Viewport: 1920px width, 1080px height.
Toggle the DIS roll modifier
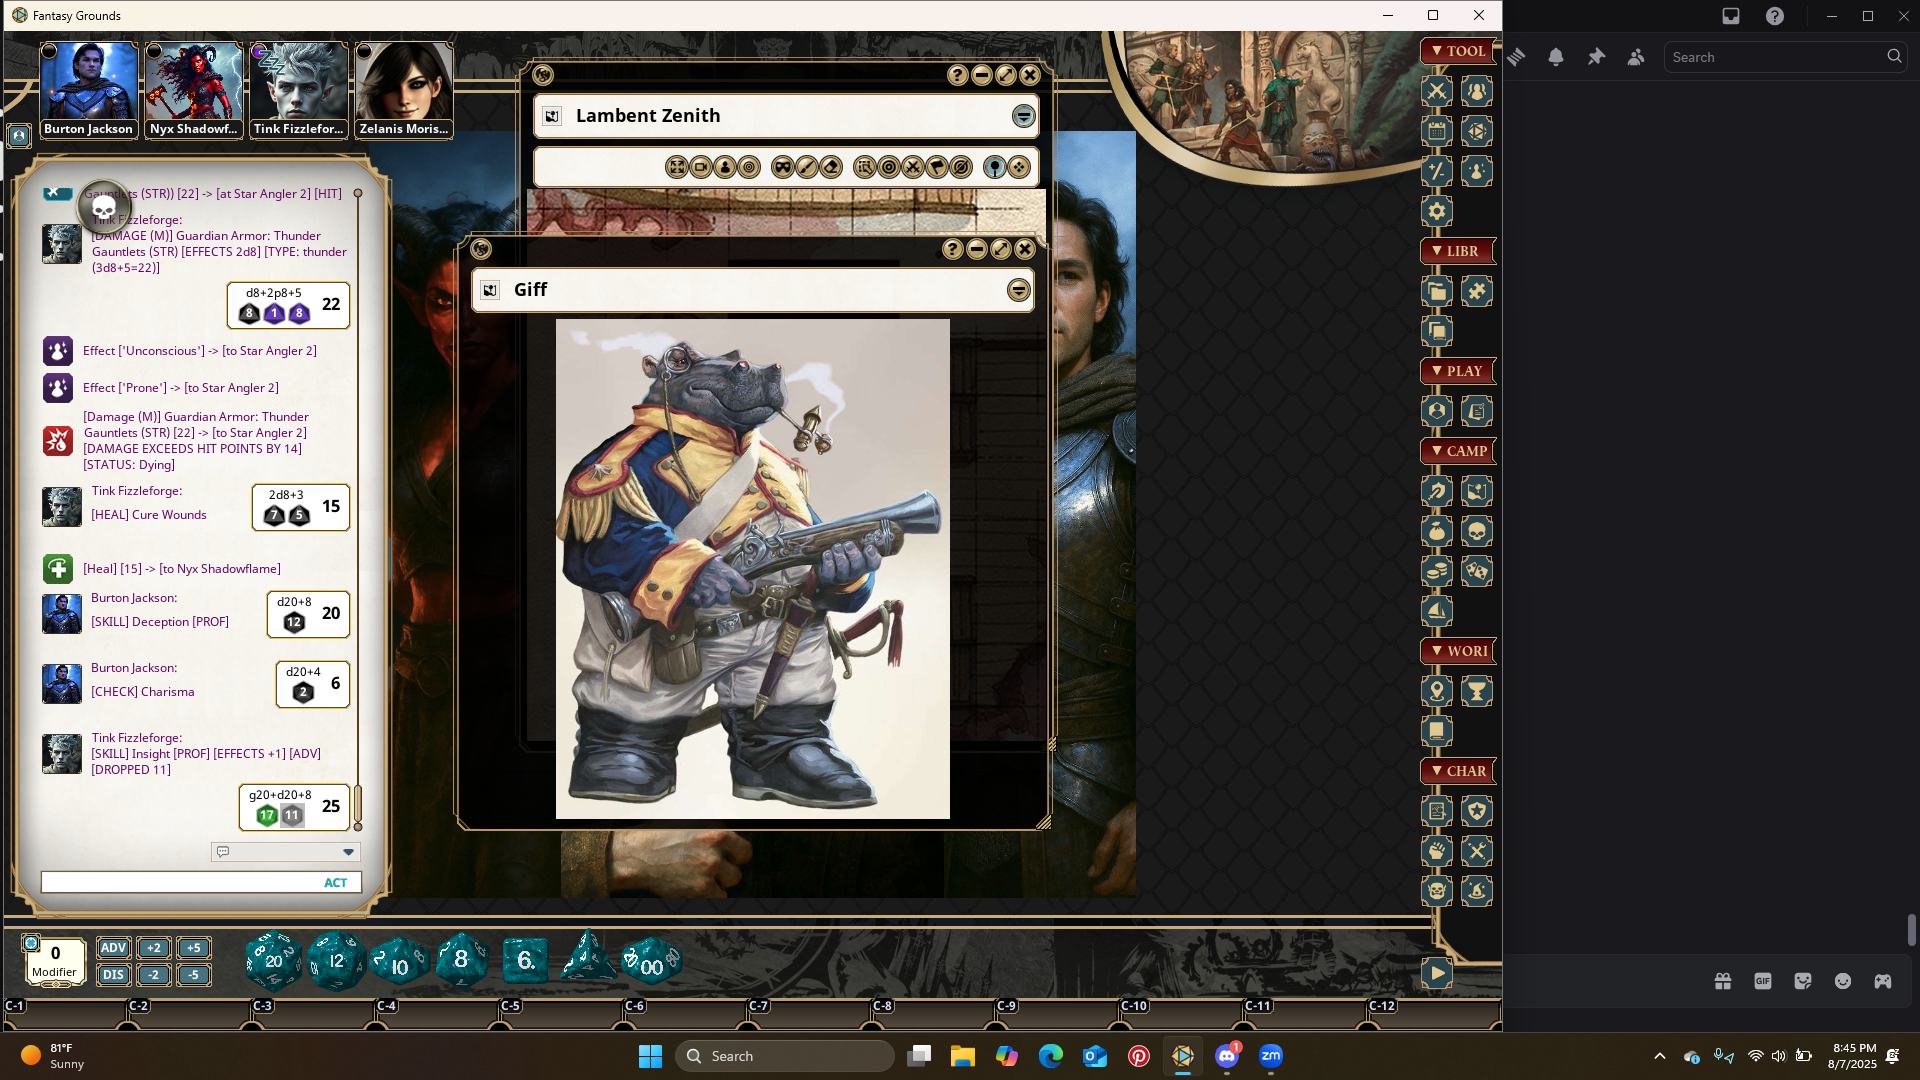tap(113, 975)
